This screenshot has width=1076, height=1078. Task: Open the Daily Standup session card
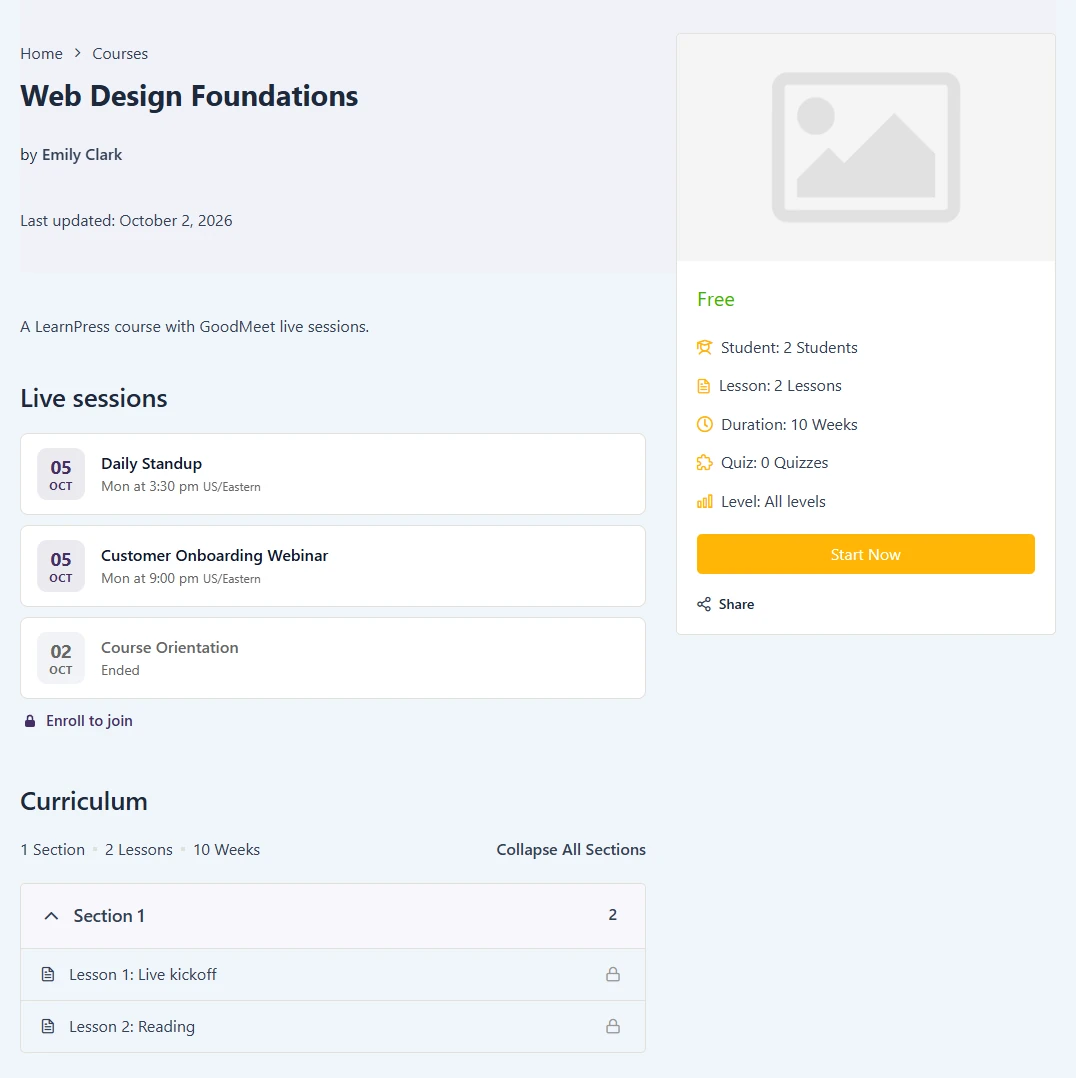coord(333,474)
